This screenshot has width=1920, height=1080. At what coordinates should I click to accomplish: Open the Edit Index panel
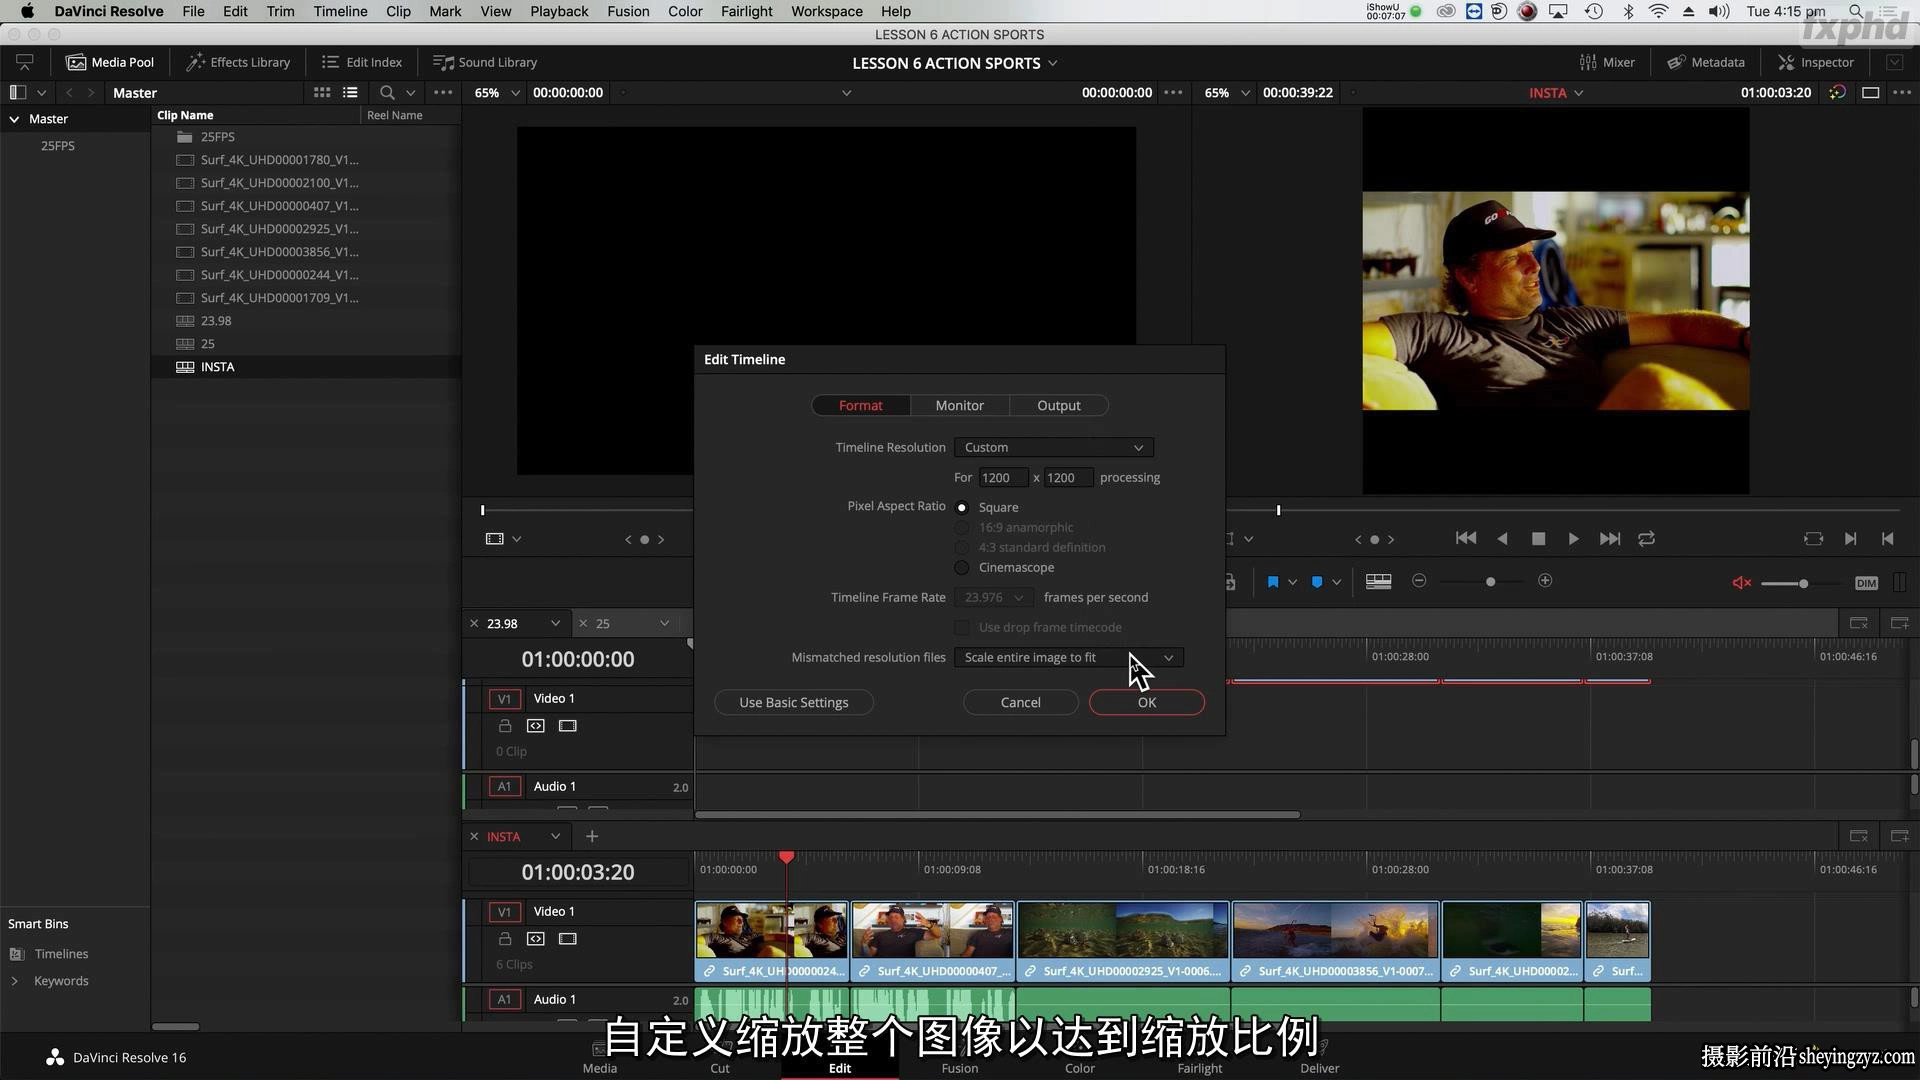point(362,62)
